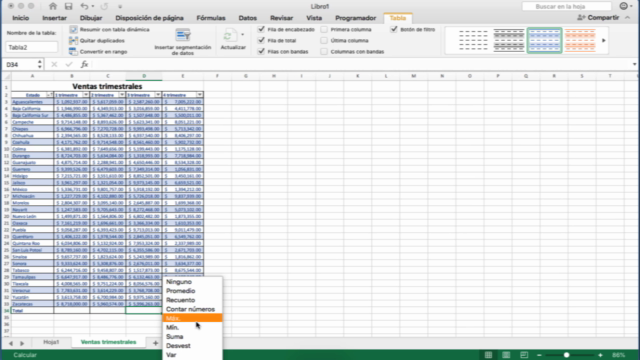The height and width of the screenshot is (360, 640).
Task: Click the feedback smiley icon
Action: point(623,6)
